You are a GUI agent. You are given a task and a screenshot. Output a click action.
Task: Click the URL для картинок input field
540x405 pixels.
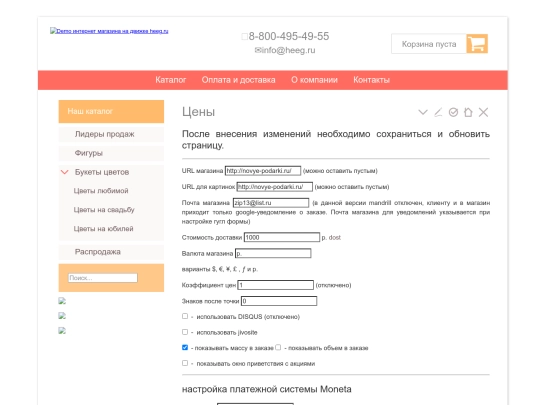[274, 187]
